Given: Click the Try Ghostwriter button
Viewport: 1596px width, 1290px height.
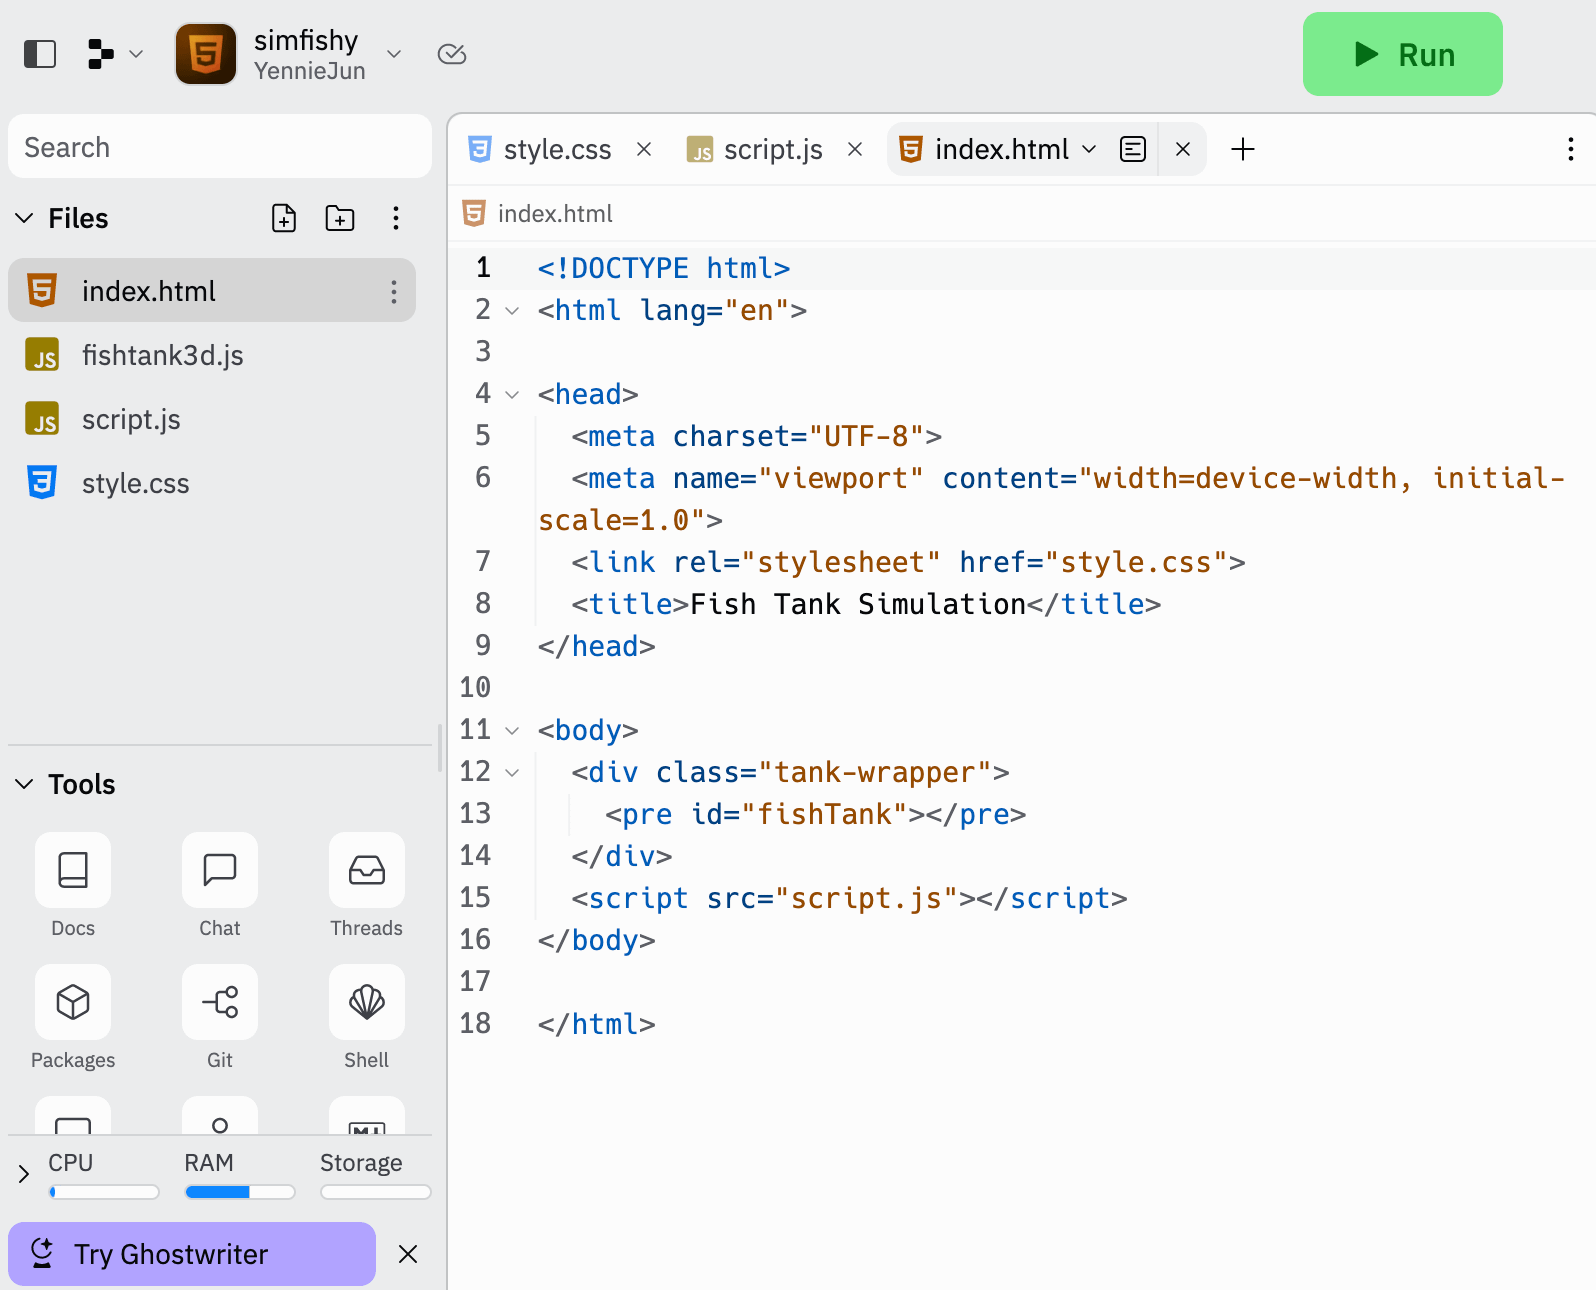Looking at the screenshot, I should click(192, 1254).
